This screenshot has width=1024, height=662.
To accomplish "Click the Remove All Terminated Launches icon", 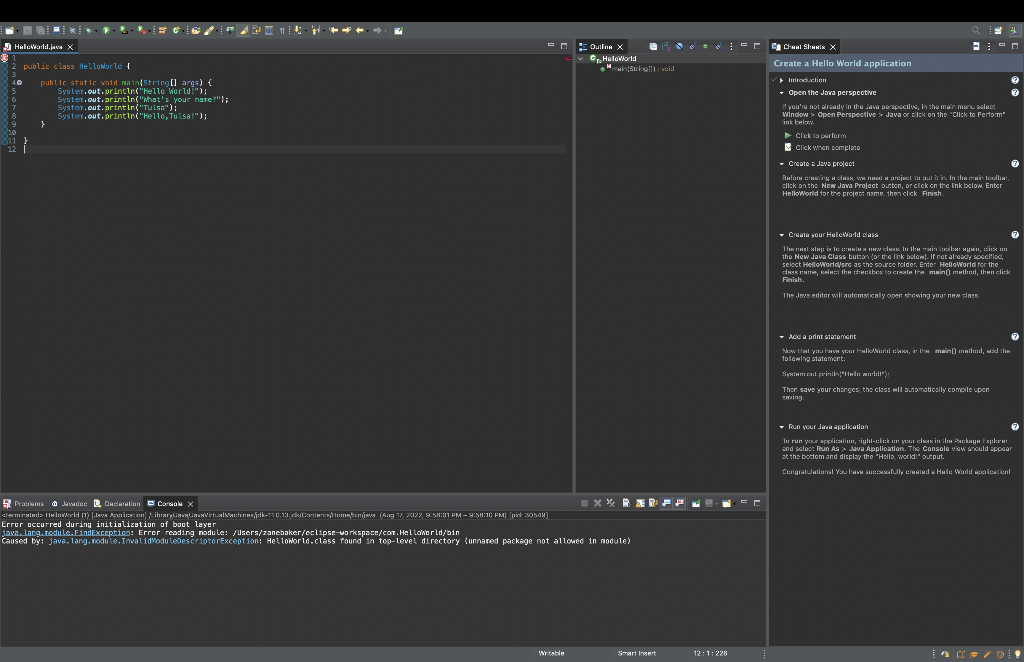I will (609, 503).
